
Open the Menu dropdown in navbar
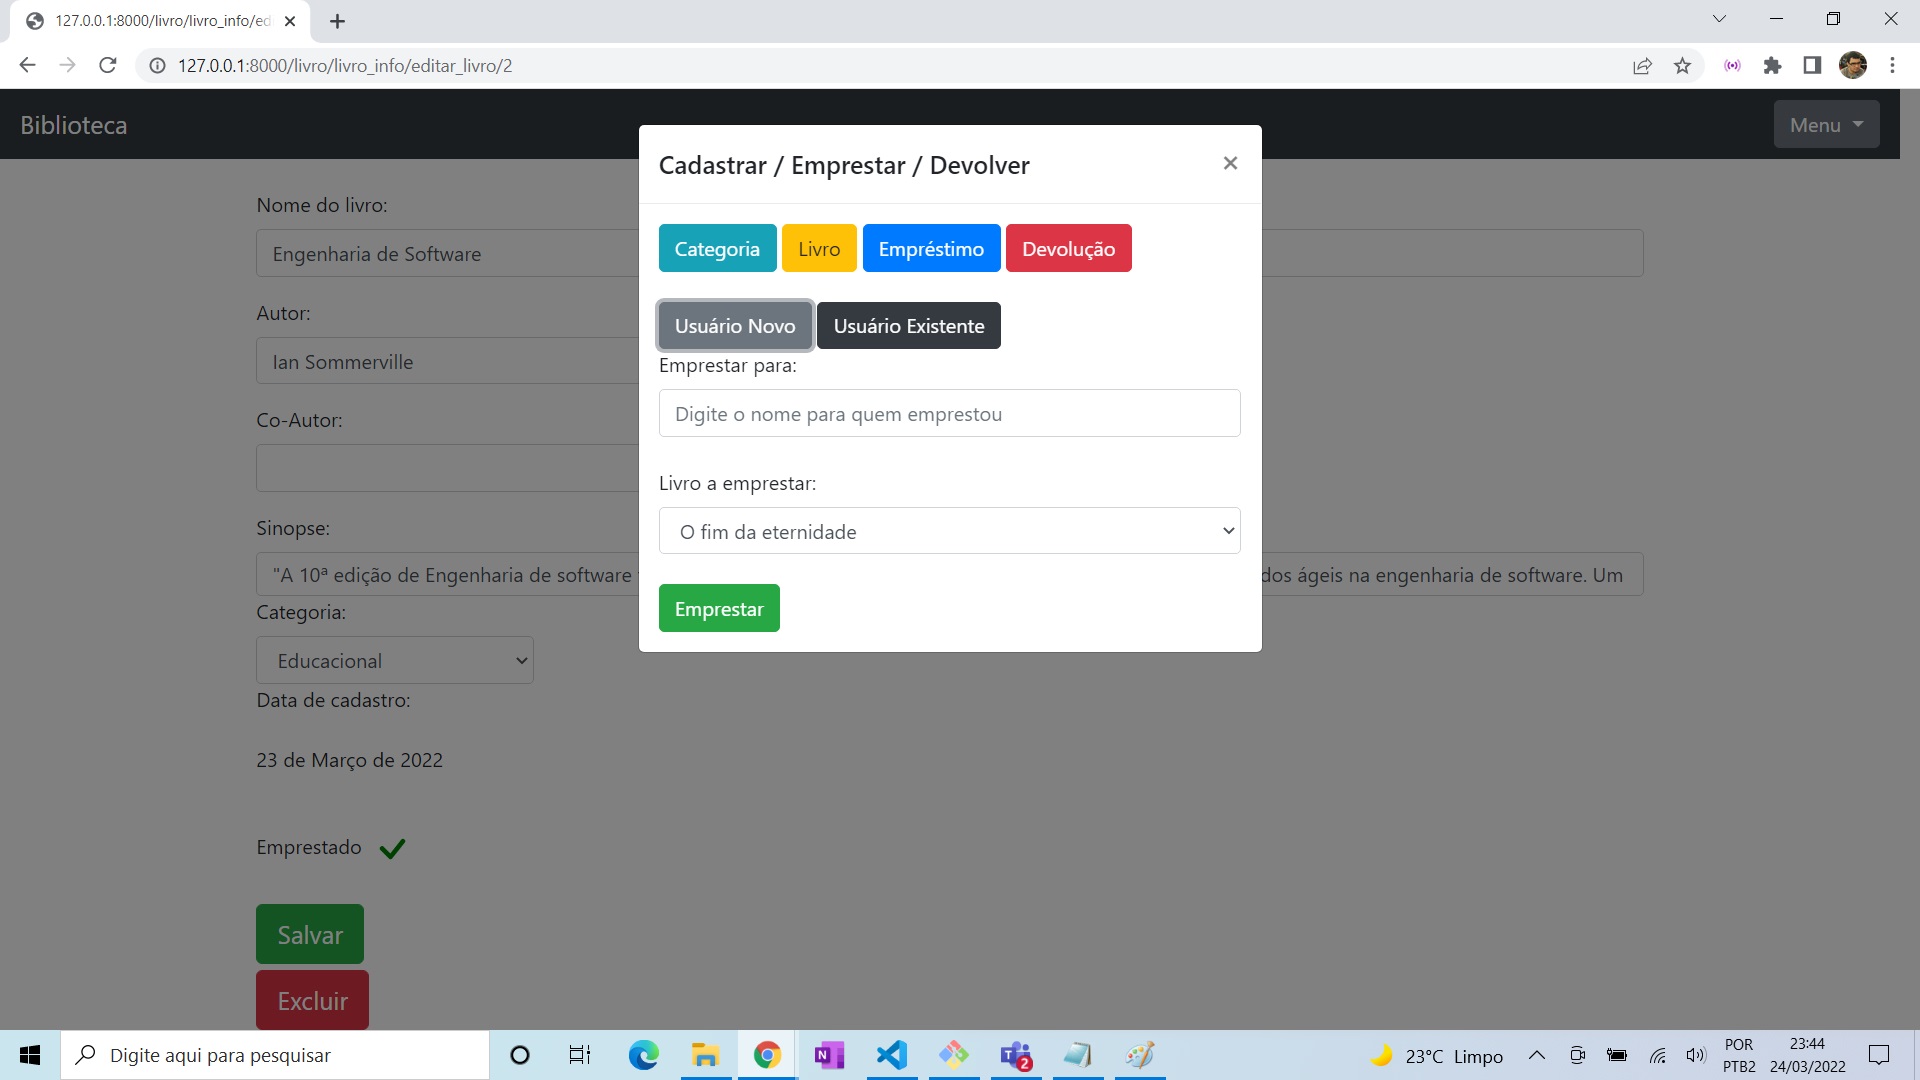pyautogui.click(x=1826, y=125)
